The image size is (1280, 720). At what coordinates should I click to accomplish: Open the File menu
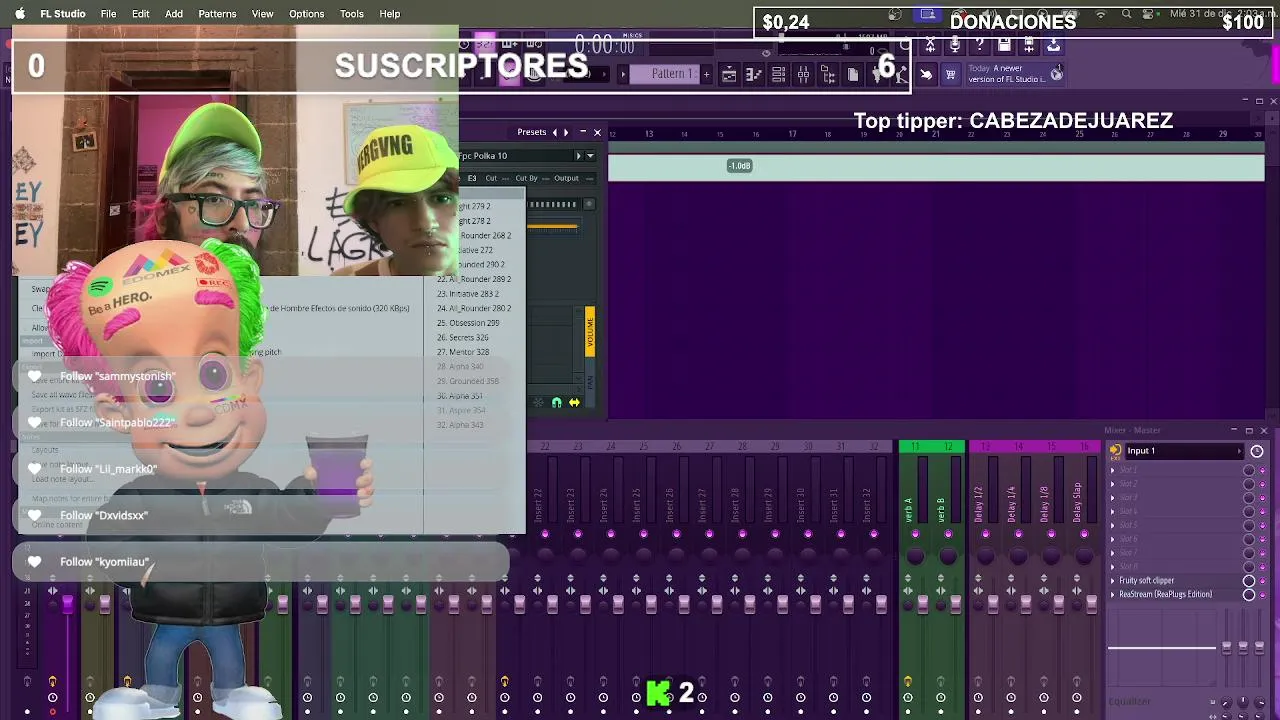tap(108, 14)
